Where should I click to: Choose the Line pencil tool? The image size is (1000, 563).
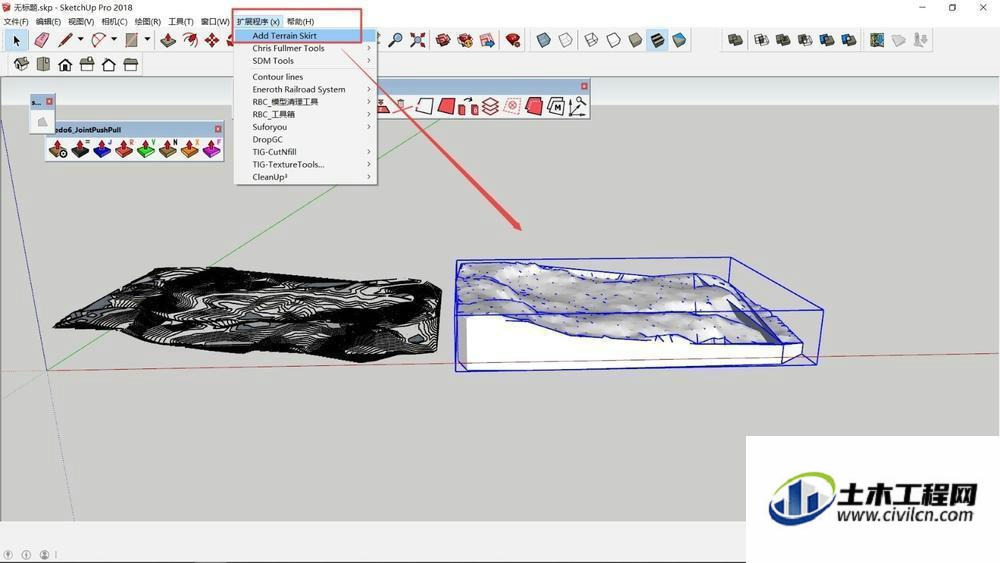tap(65, 40)
